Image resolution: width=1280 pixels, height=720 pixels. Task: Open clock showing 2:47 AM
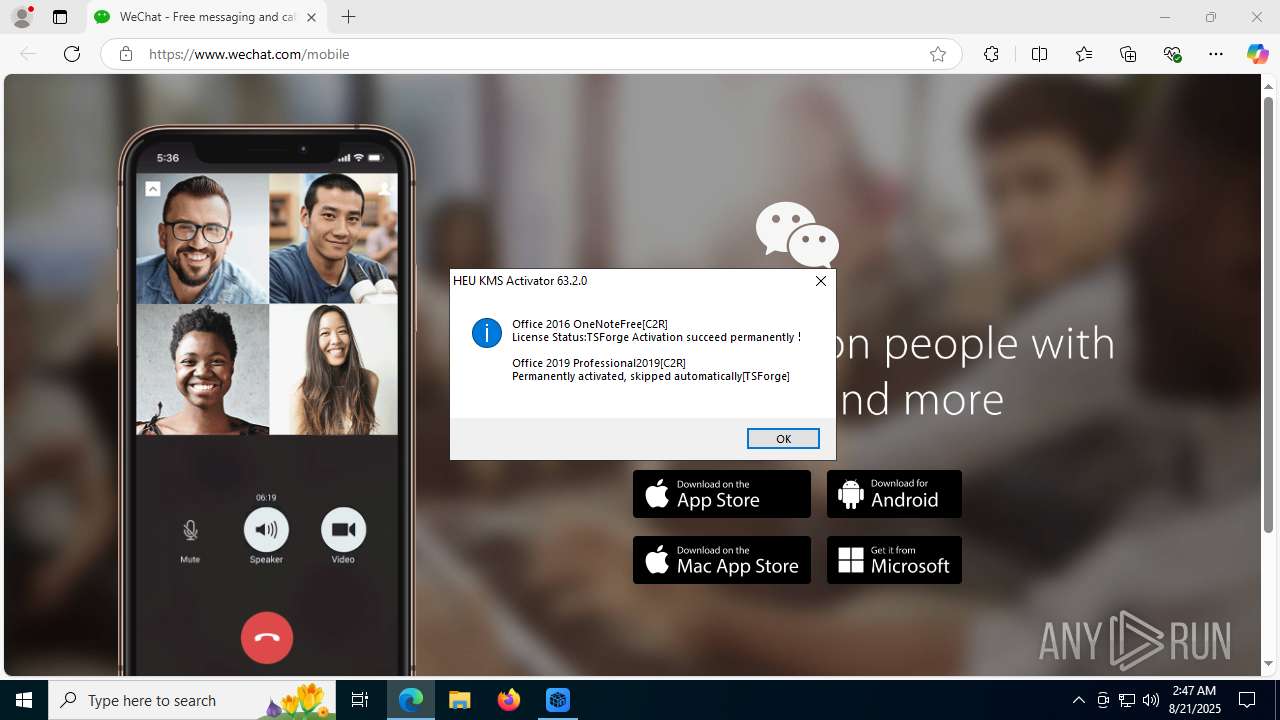pos(1194,700)
